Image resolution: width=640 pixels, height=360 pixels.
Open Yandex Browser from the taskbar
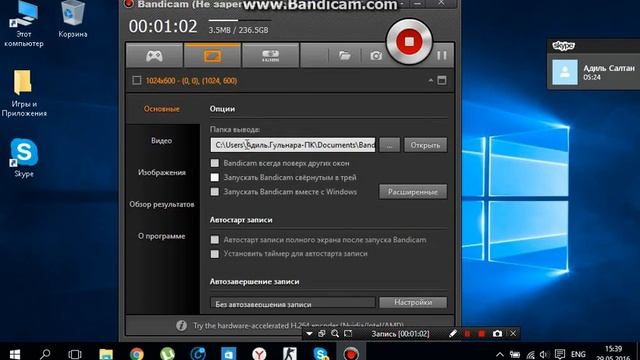point(259,353)
